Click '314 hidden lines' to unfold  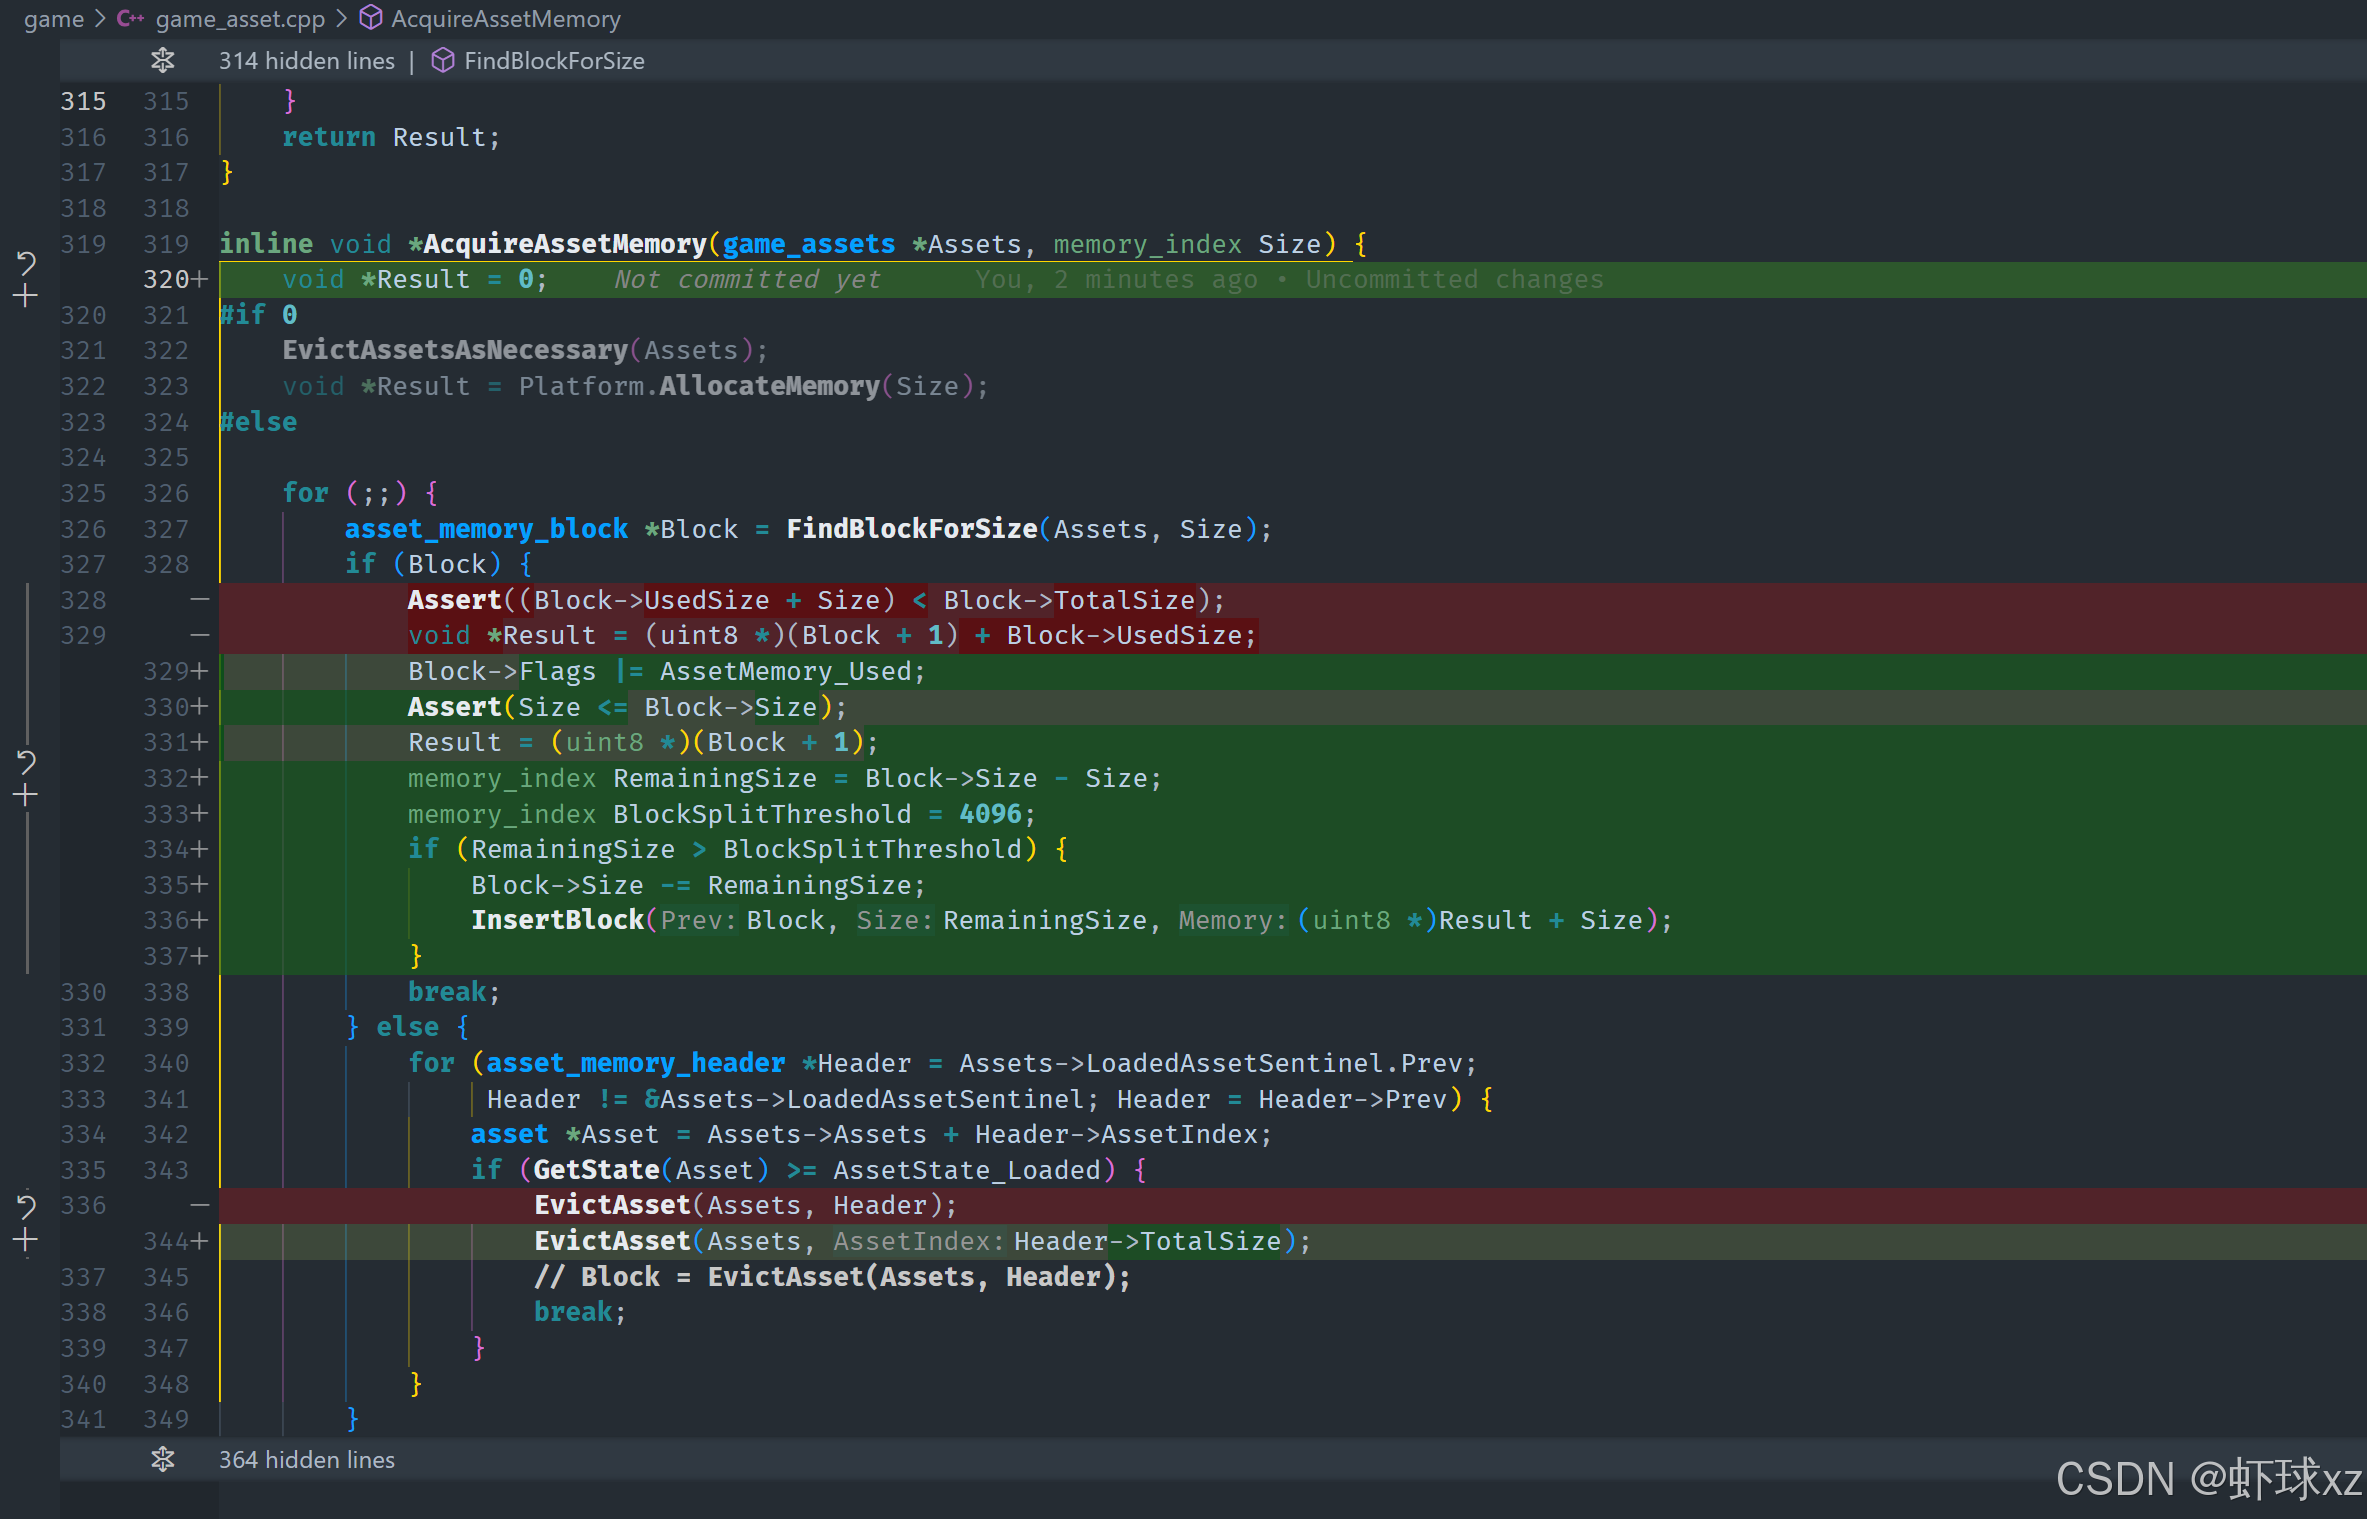(x=307, y=61)
